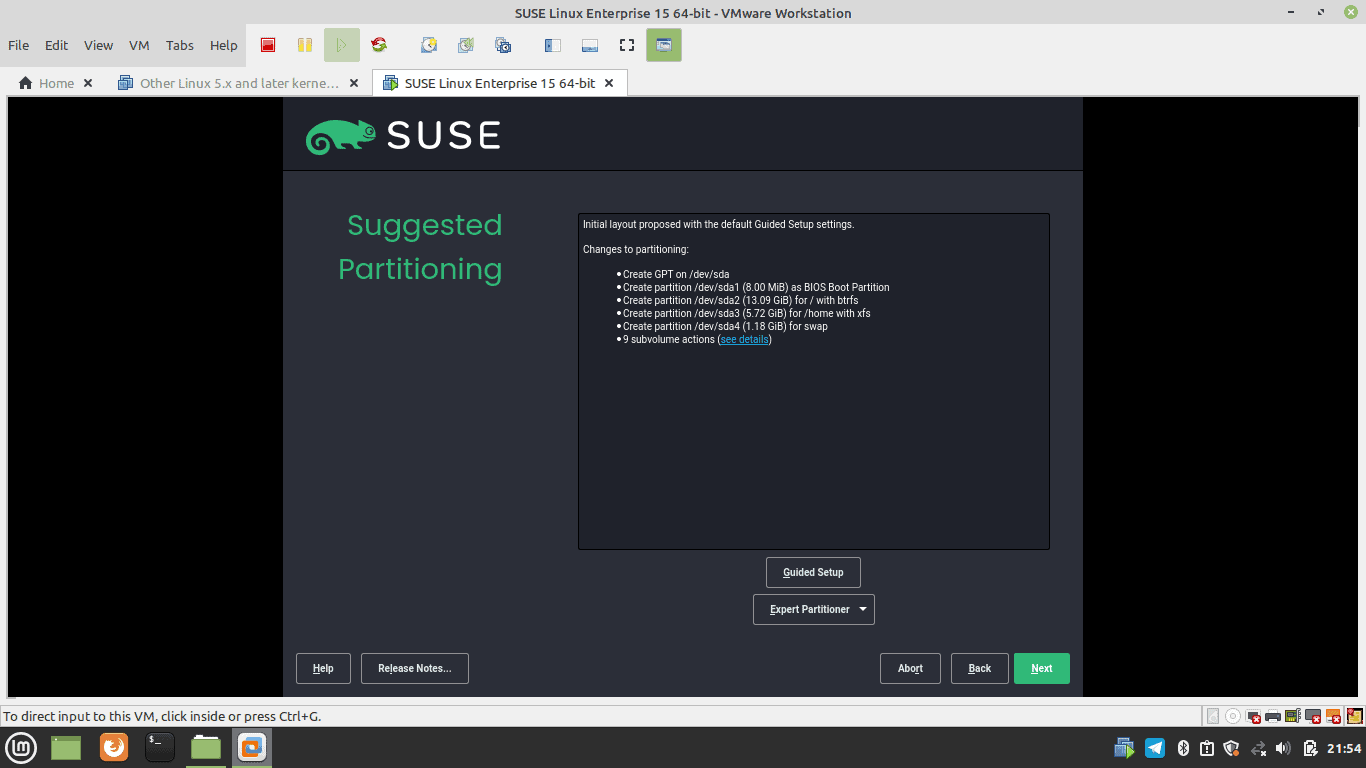Click the shield security tray icon
This screenshot has width=1366, height=768.
pyautogui.click(x=1231, y=748)
